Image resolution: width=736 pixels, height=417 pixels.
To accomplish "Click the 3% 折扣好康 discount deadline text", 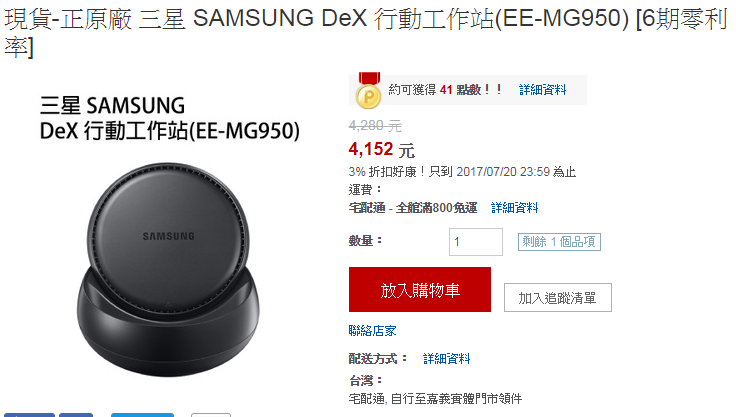I will (462, 172).
